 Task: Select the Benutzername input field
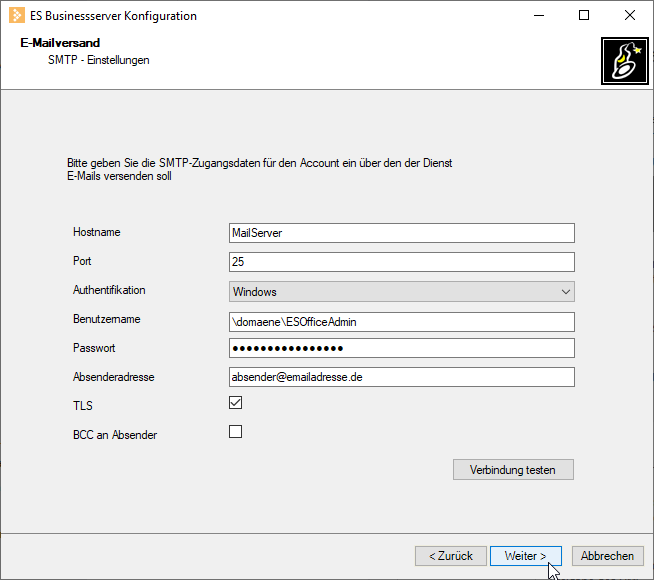[402, 322]
